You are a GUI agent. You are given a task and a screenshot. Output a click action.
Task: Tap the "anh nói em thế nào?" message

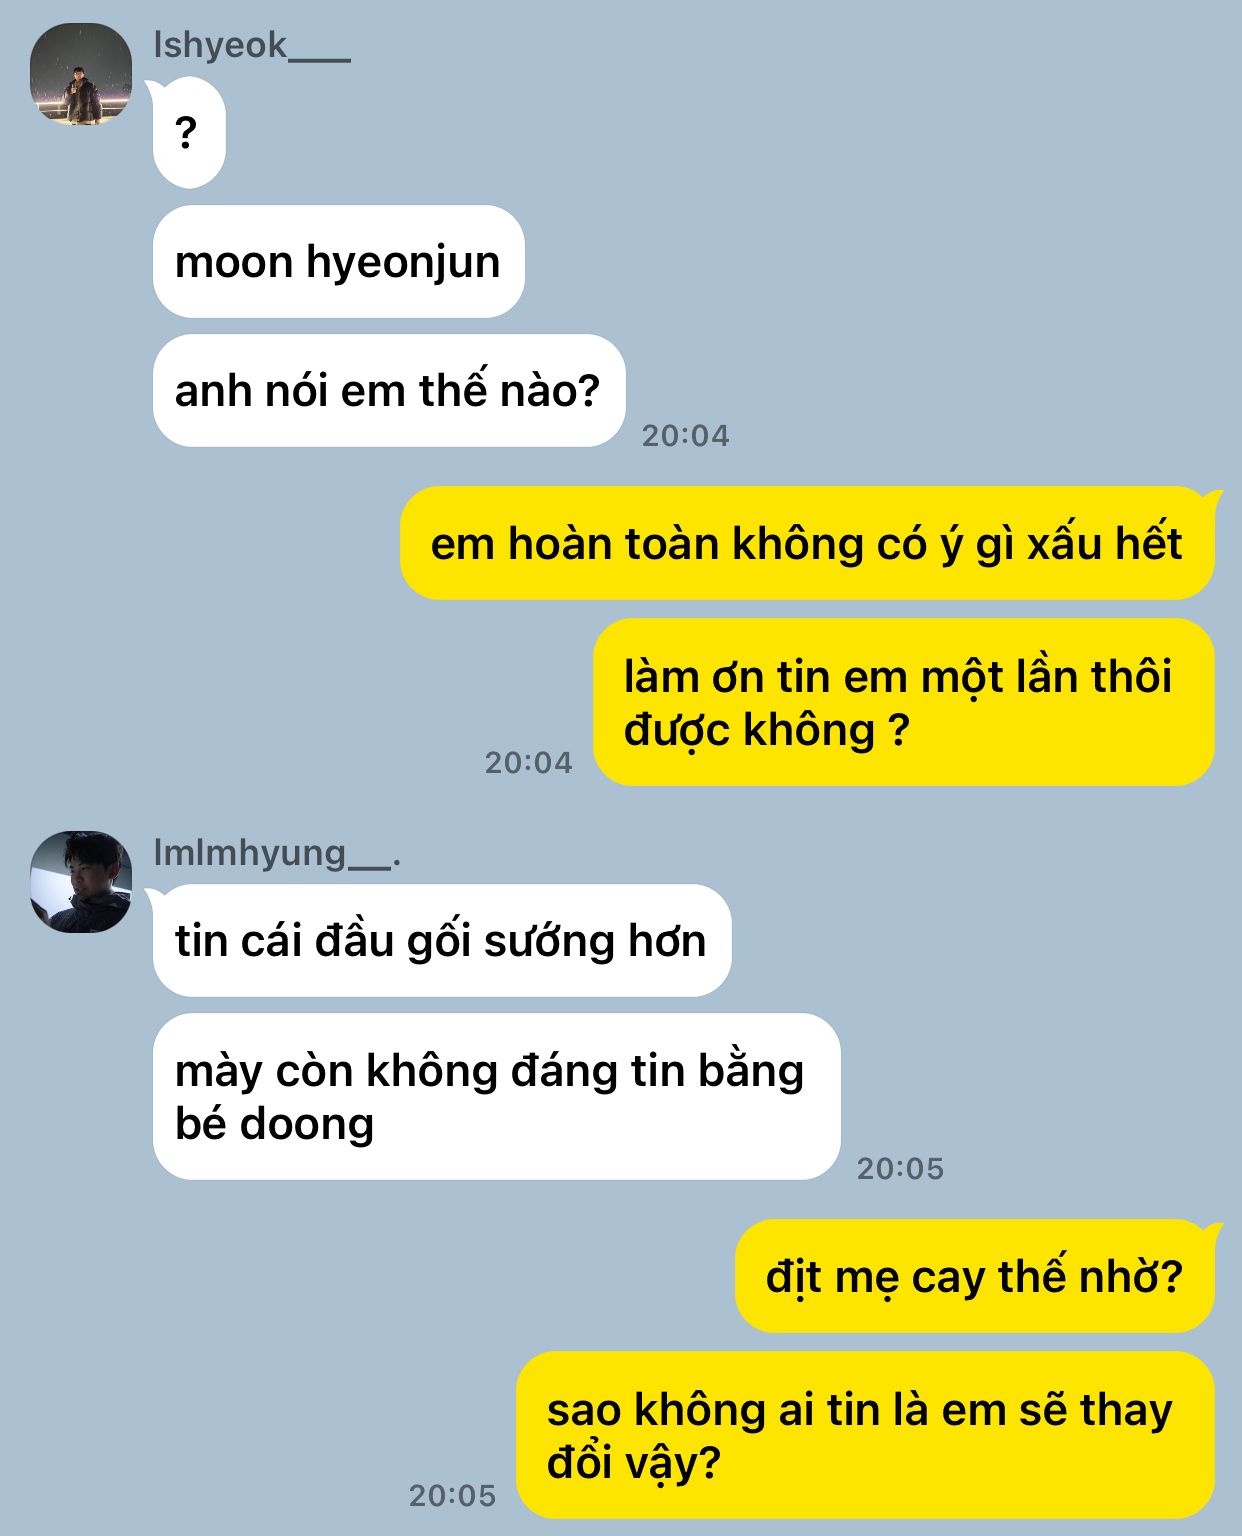[389, 391]
